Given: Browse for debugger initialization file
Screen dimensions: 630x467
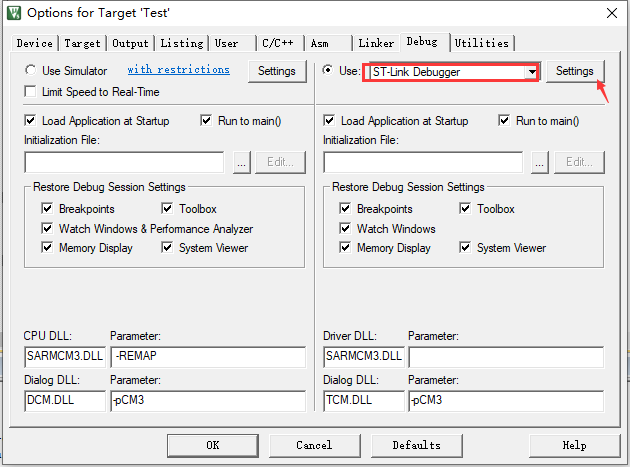Looking at the screenshot, I should (x=540, y=162).
